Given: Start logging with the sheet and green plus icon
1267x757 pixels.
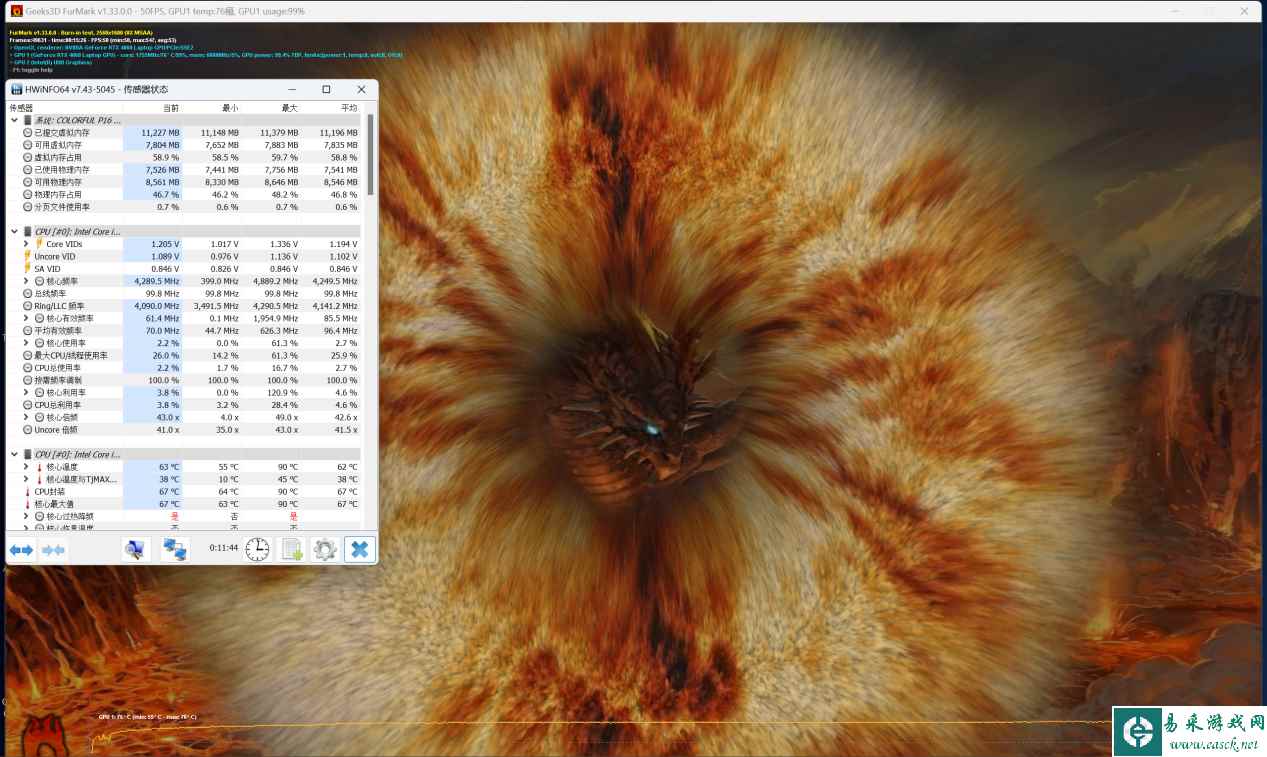Looking at the screenshot, I should click(291, 548).
